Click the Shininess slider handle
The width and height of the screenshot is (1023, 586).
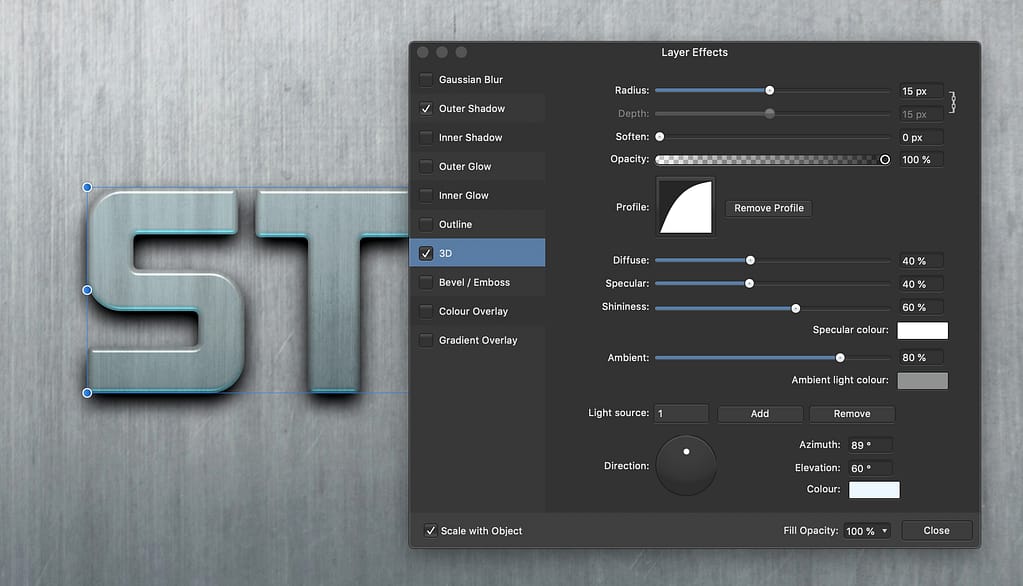[795, 308]
